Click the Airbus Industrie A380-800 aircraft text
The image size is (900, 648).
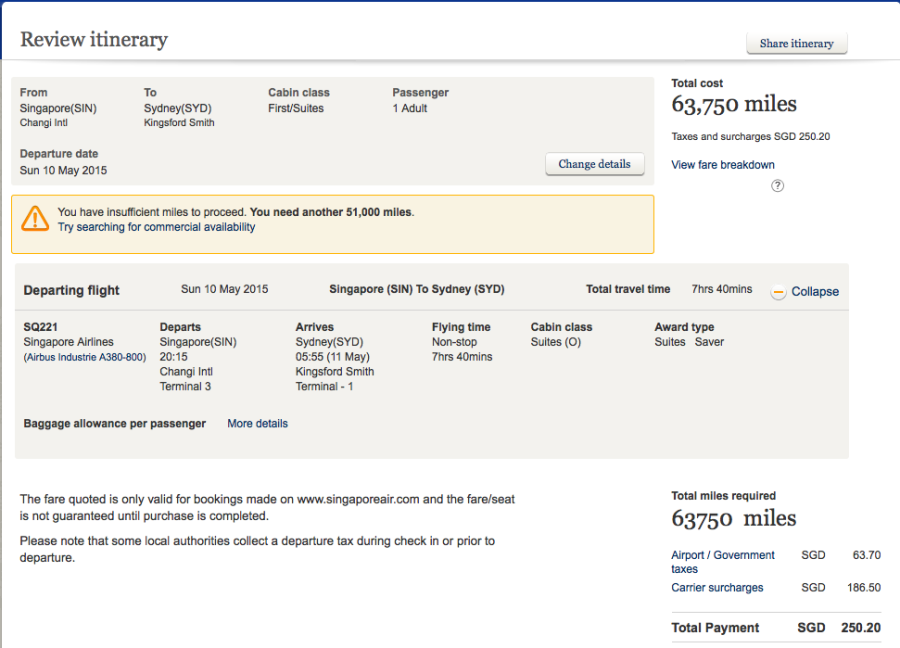[x=85, y=357]
